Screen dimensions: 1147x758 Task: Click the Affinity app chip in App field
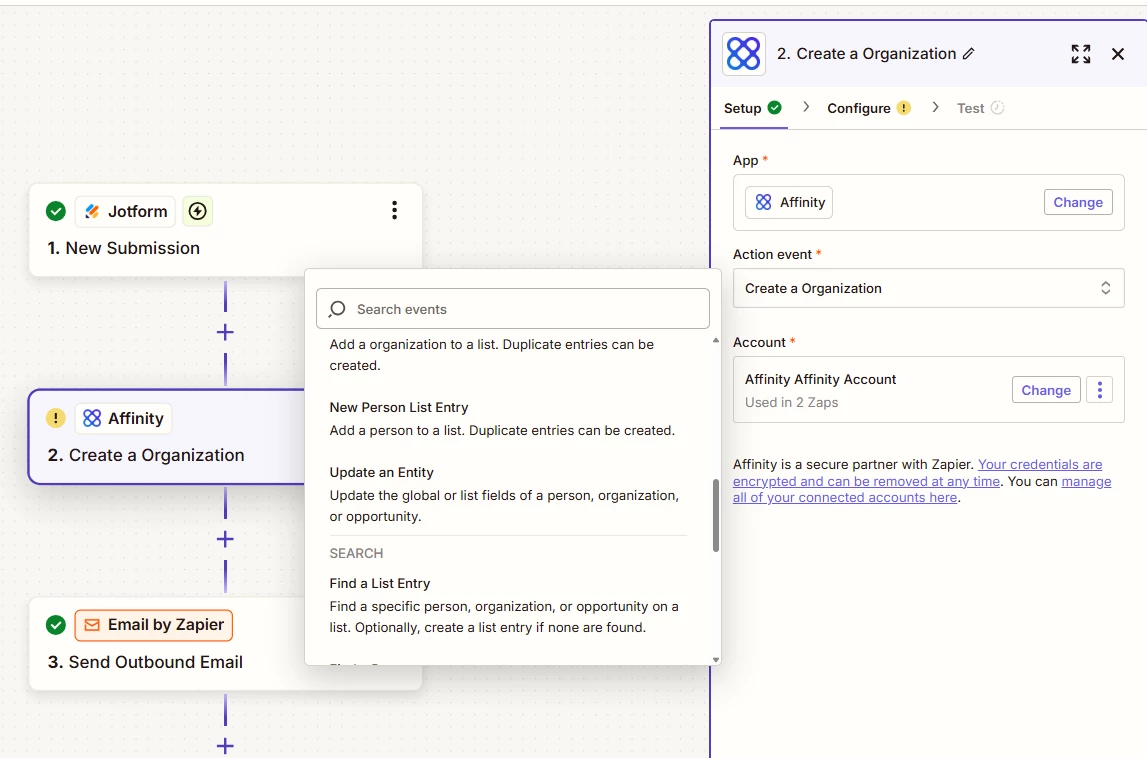click(x=789, y=203)
